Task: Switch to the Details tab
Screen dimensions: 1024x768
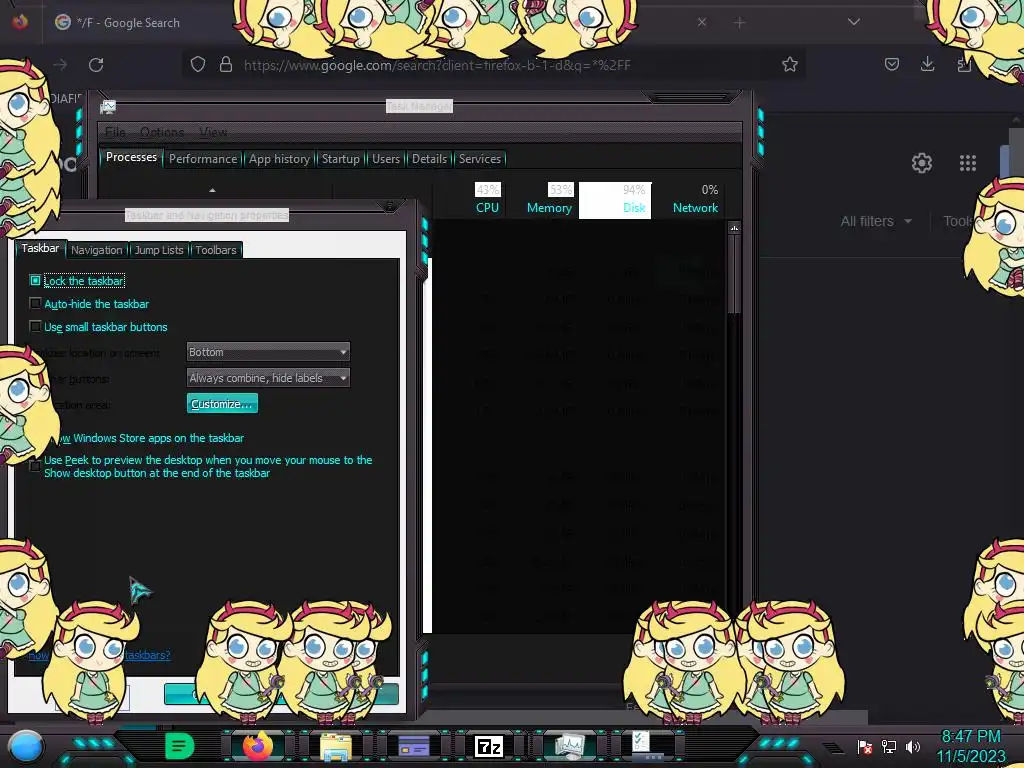Action: [429, 159]
